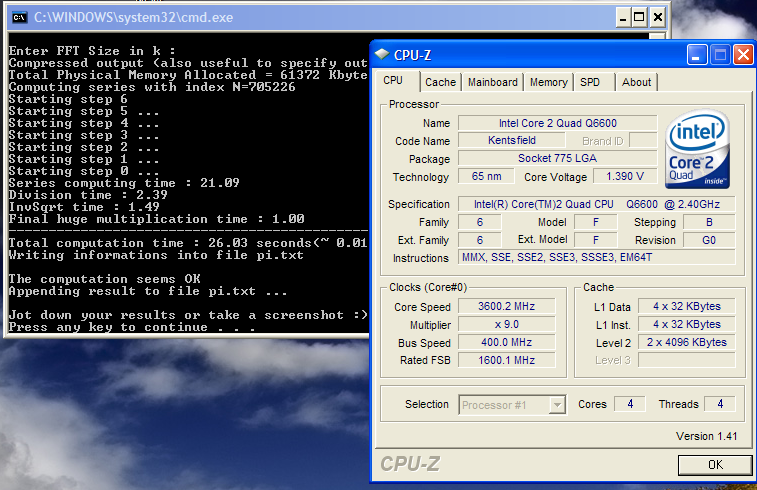The height and width of the screenshot is (490, 757).
Task: Click the Cores count value
Action: (x=630, y=404)
